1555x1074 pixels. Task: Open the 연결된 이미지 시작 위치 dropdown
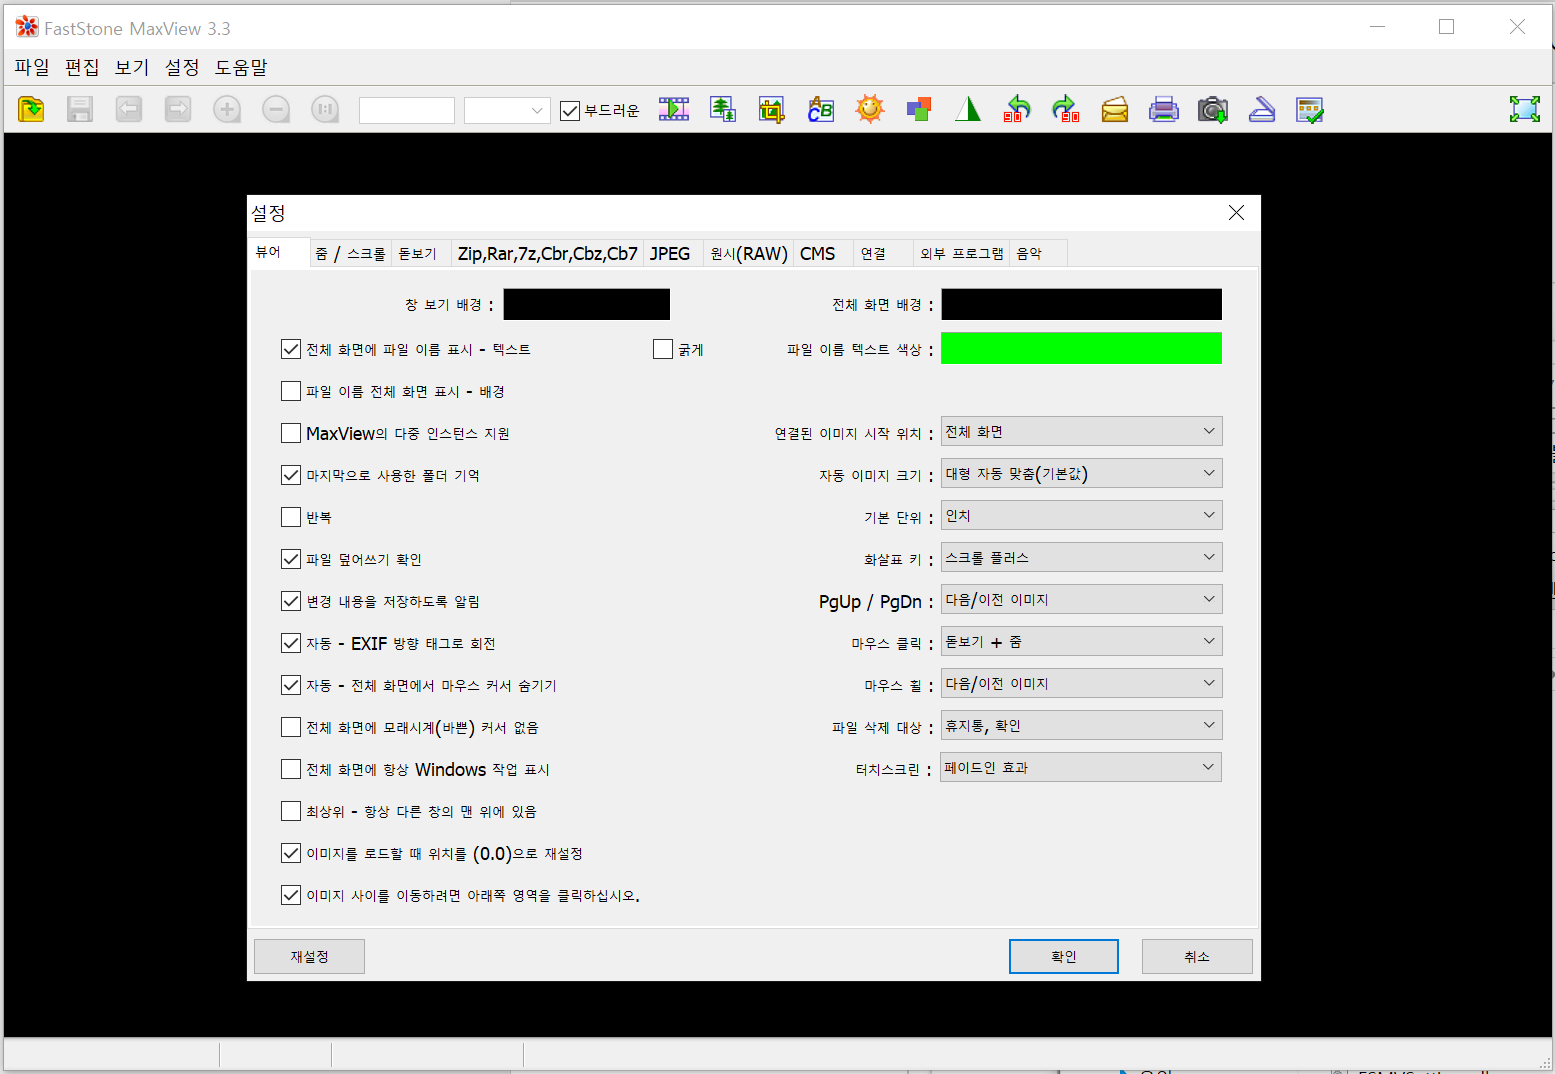tap(1081, 432)
